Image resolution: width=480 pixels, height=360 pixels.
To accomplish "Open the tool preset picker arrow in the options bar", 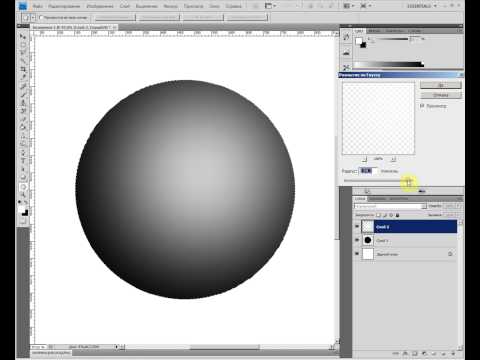I will coord(33,17).
